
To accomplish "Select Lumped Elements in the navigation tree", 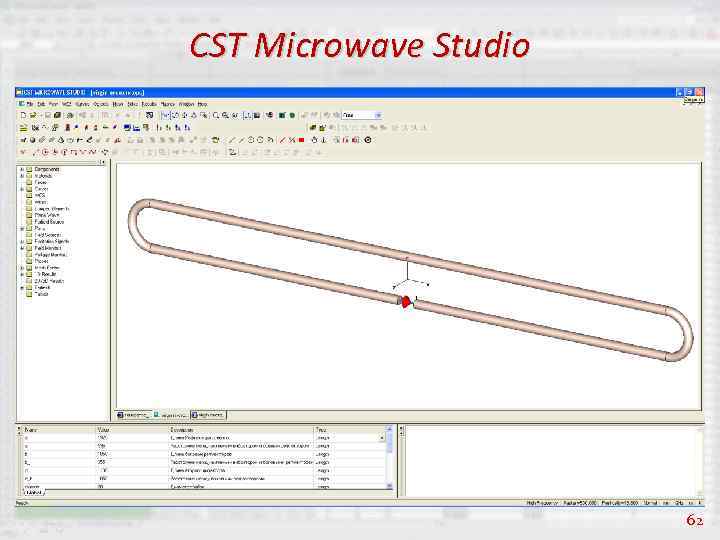I will (x=52, y=209).
